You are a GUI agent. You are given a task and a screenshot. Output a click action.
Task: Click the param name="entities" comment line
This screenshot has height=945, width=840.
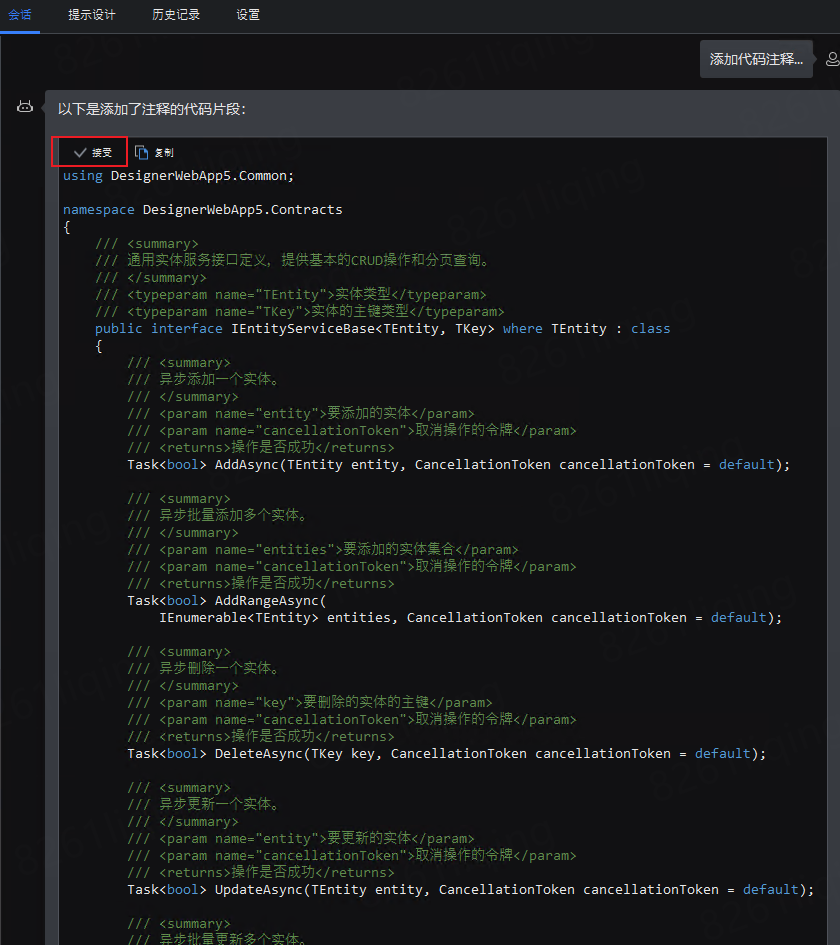coord(323,550)
